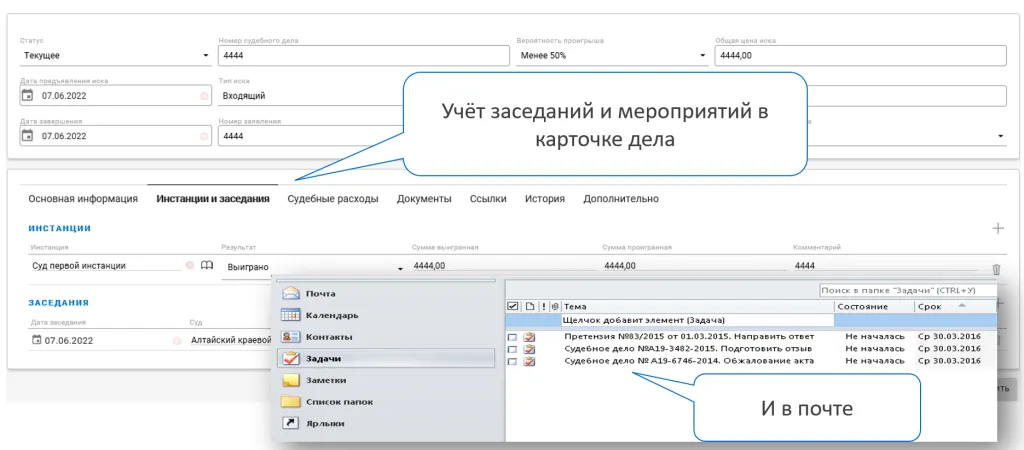Screen dimensions: 1024x450
Task: Open Ссылки tab
Action: (488, 199)
